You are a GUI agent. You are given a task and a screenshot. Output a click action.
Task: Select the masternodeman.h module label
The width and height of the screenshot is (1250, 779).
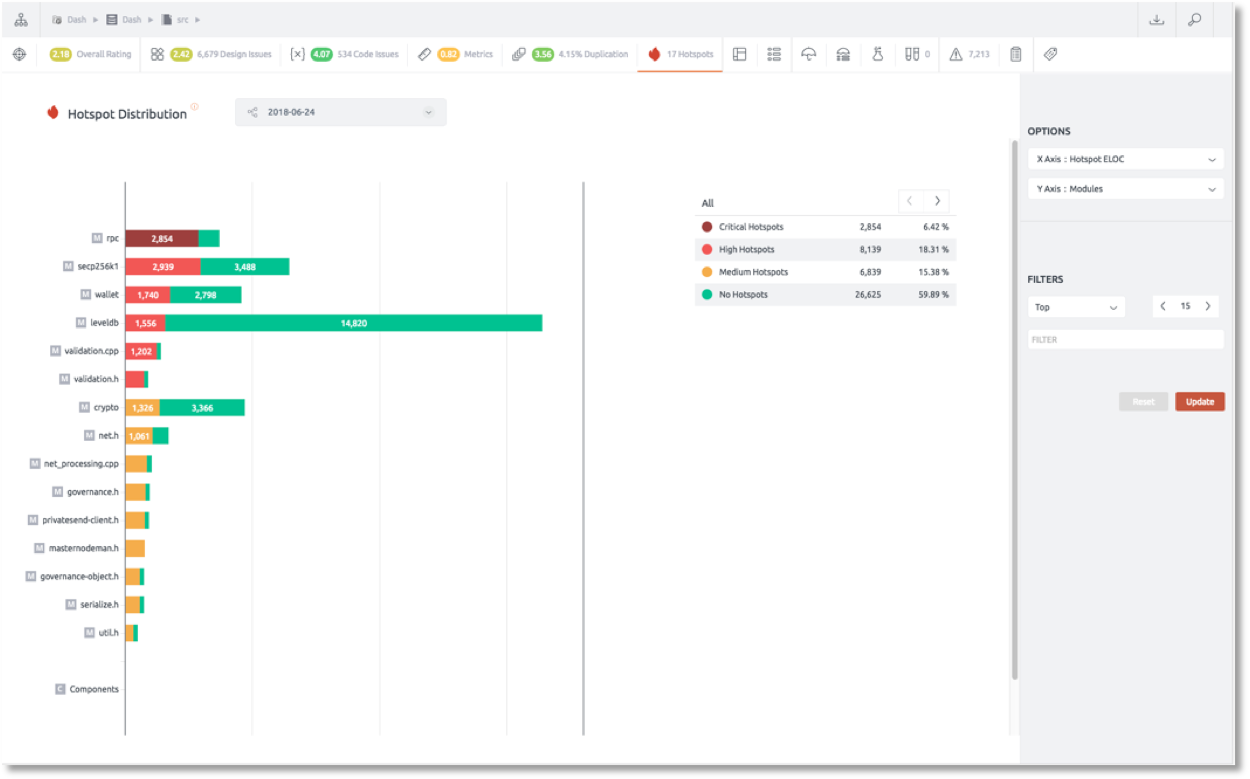84,548
